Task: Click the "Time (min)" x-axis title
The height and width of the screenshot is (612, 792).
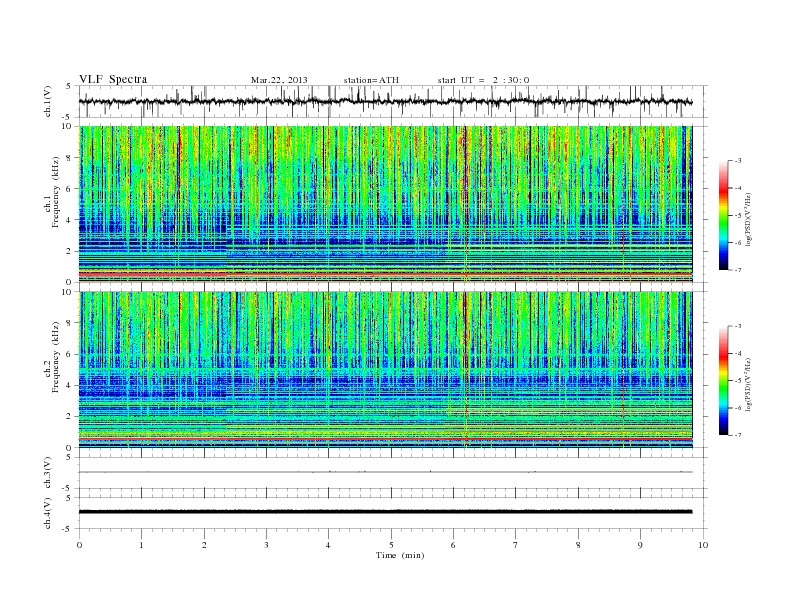Action: (x=400, y=555)
